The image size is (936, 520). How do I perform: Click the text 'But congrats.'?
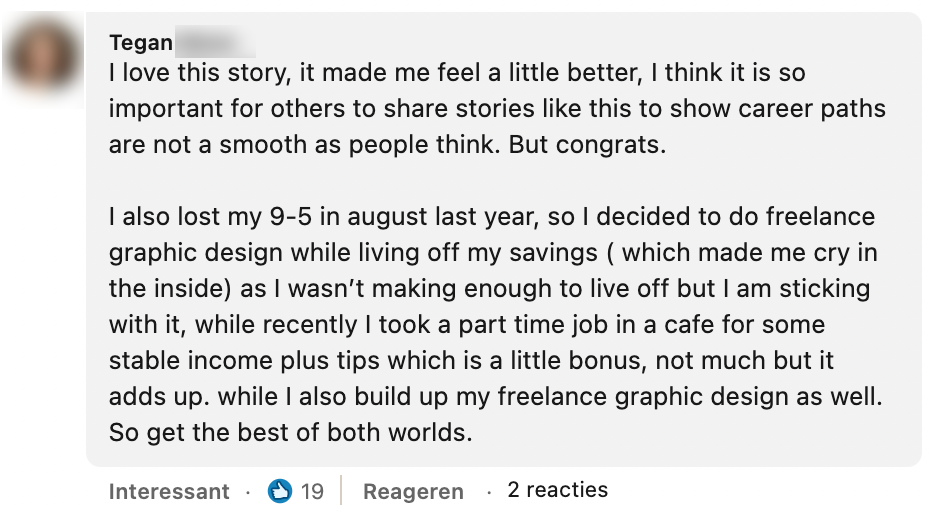586,145
